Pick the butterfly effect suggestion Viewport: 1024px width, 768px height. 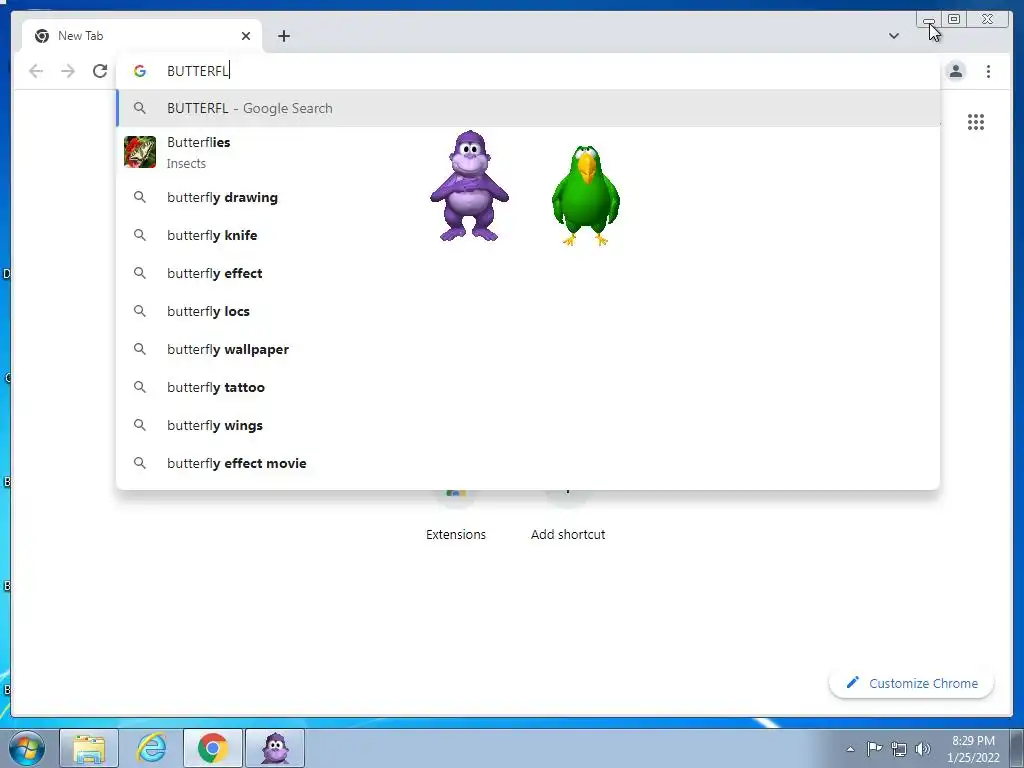pos(528,273)
